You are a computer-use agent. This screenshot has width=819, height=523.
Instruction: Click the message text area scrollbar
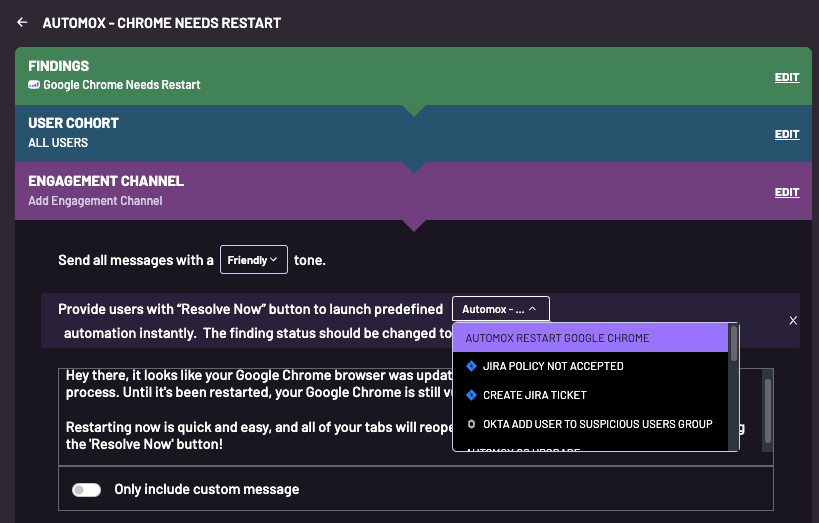click(x=767, y=411)
